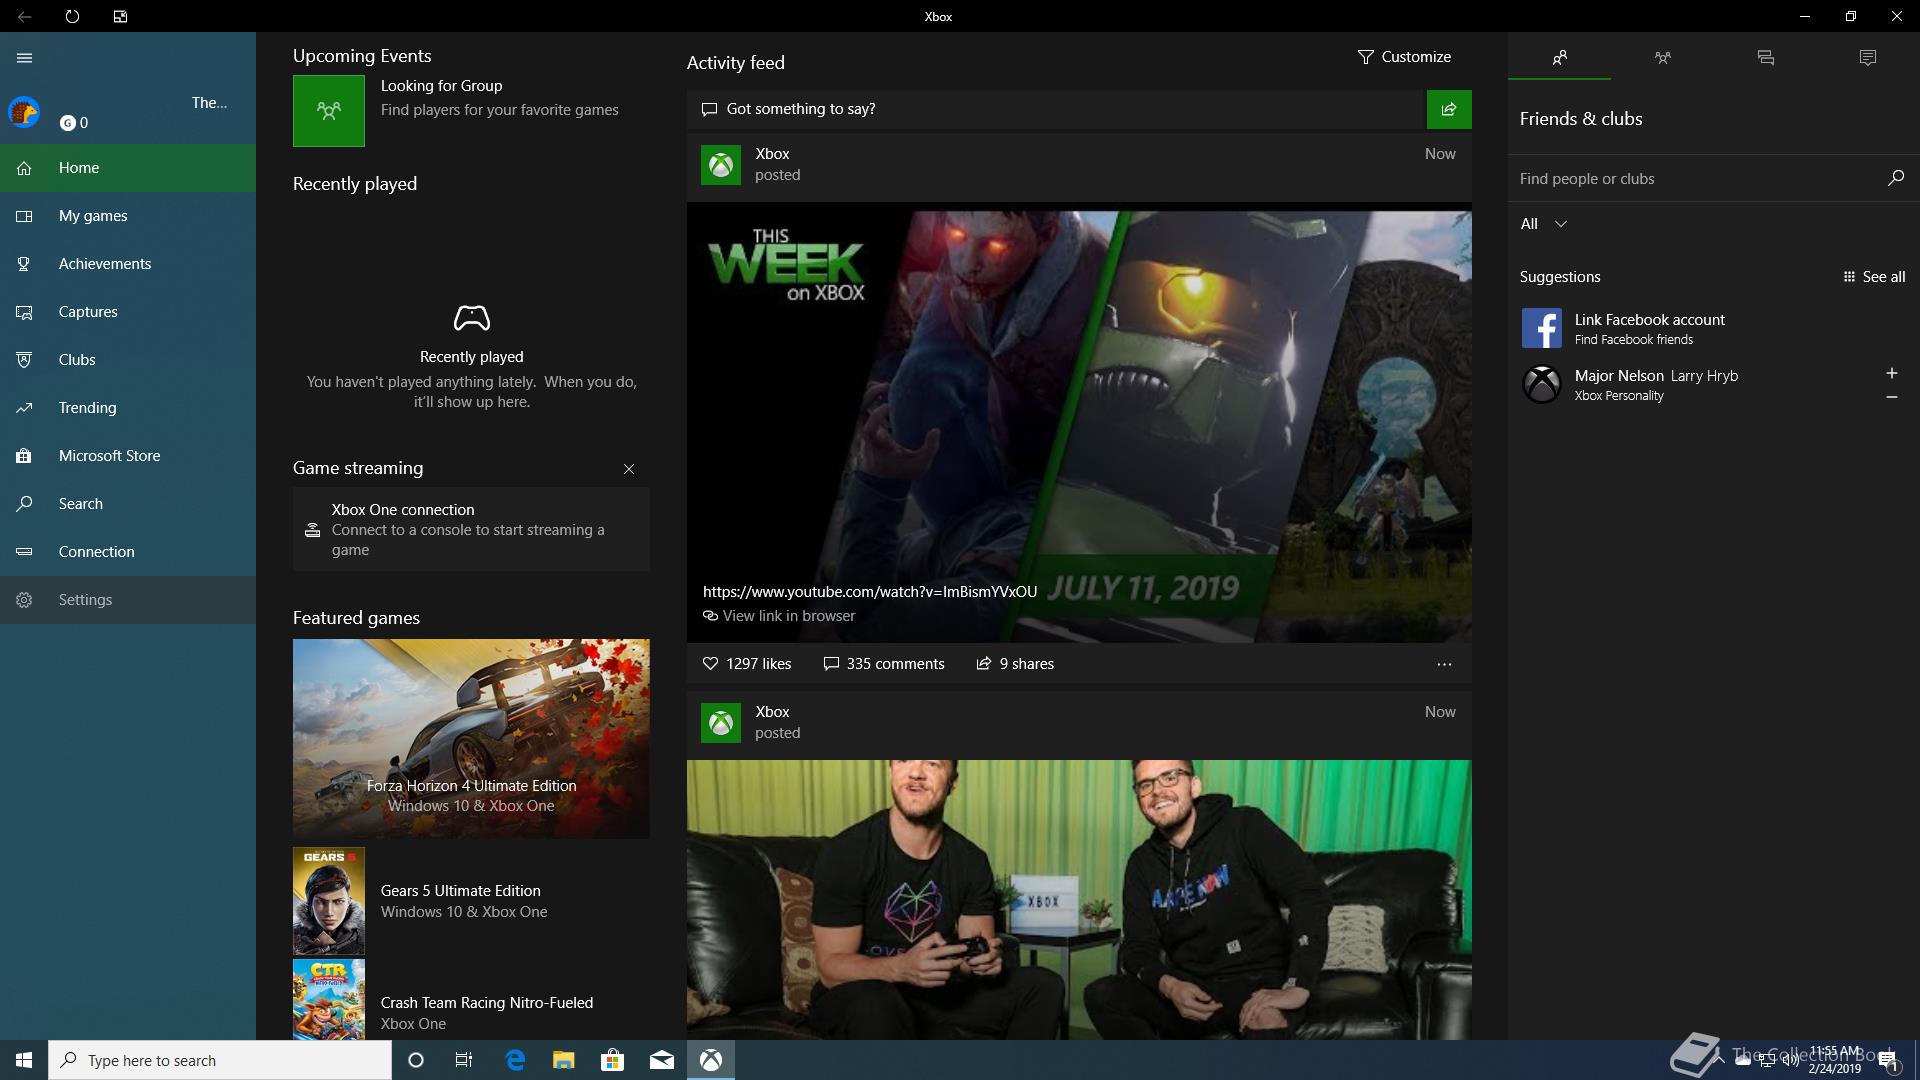Open the second post's couch photo

click(x=1079, y=900)
